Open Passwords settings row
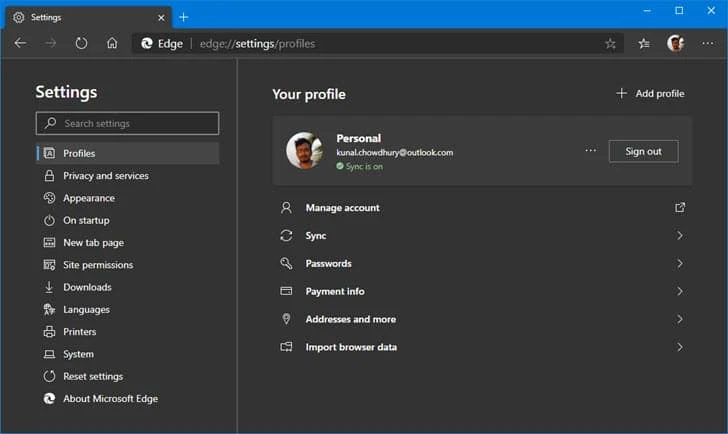The width and height of the screenshot is (728, 434). (482, 263)
